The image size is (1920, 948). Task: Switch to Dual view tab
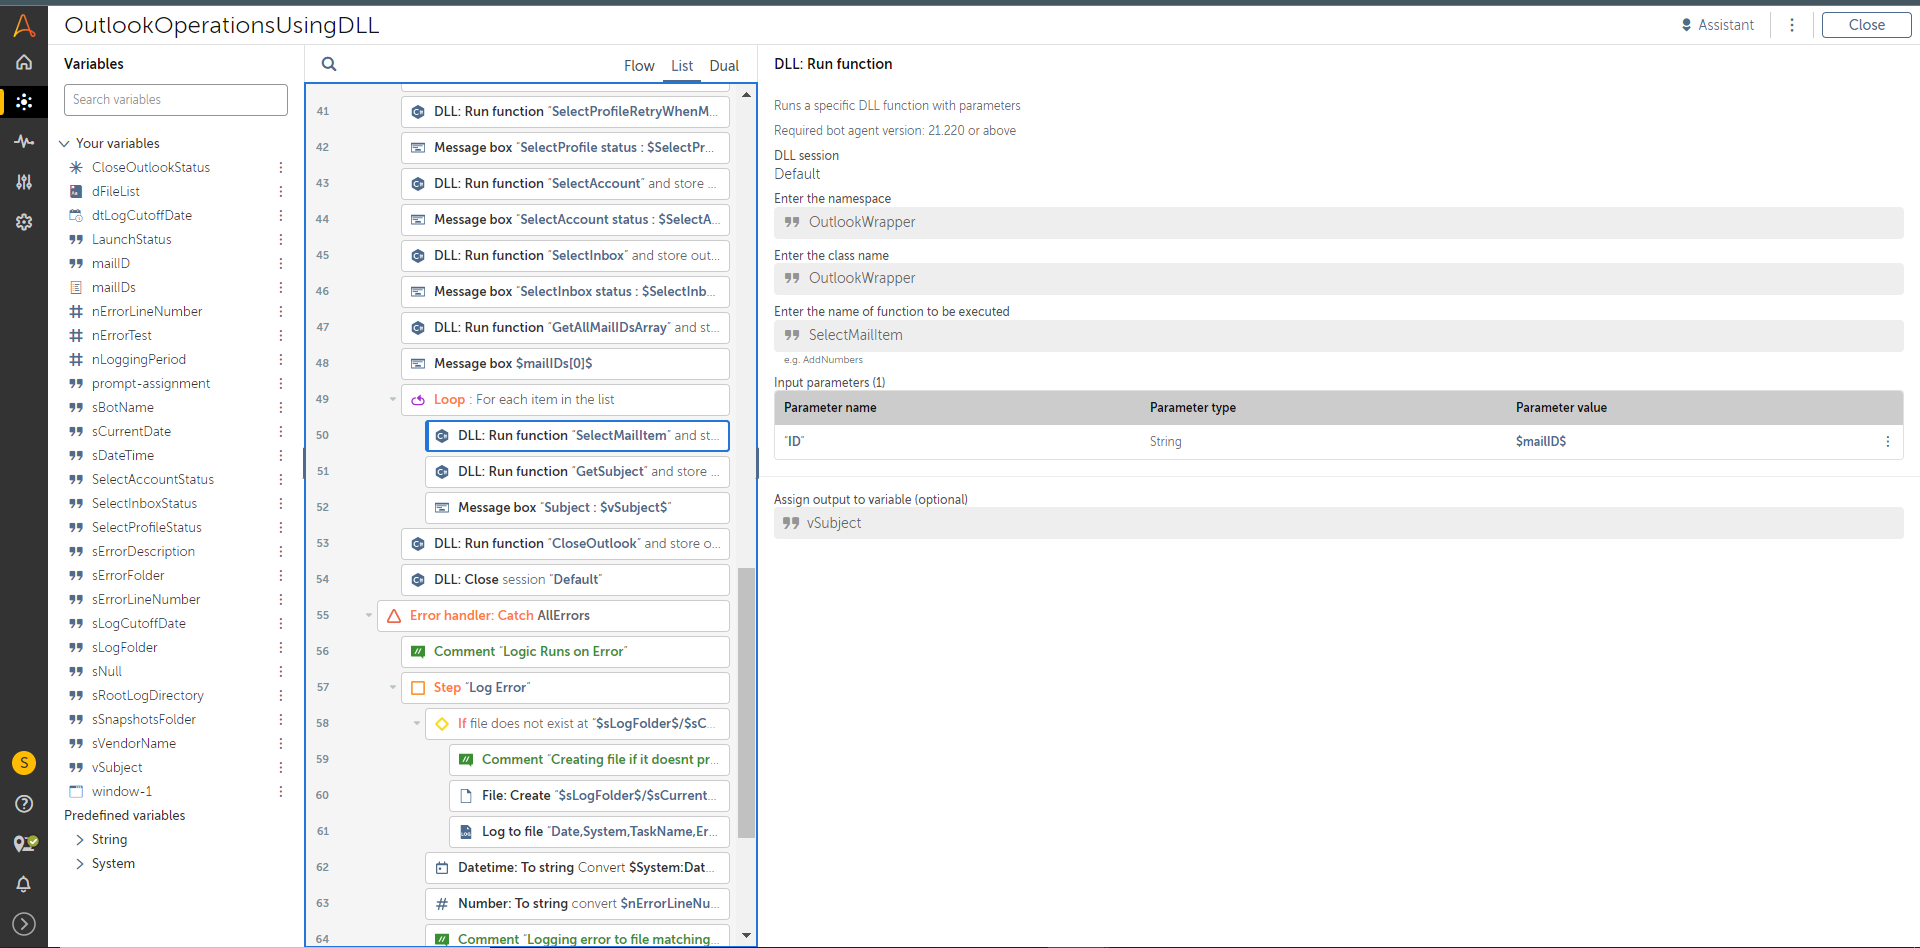[724, 66]
